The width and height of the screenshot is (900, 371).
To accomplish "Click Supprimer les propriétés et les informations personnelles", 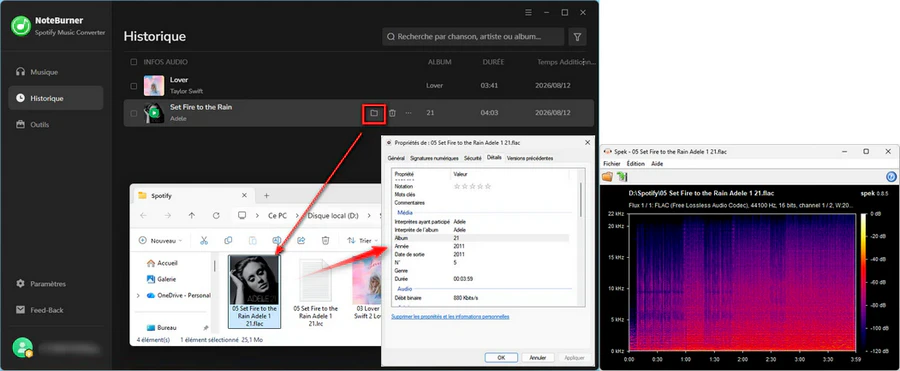I will [450, 316].
